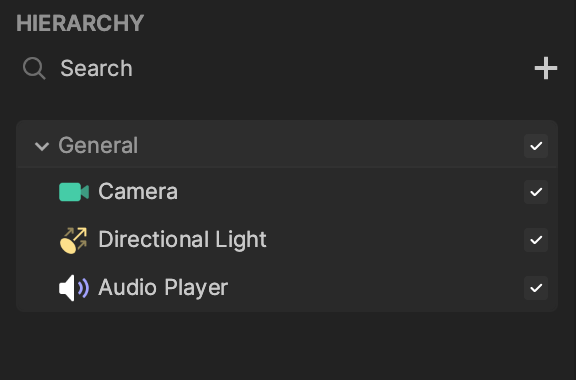Click the Directional Light arrows icon
The image size is (576, 380).
coord(73,240)
